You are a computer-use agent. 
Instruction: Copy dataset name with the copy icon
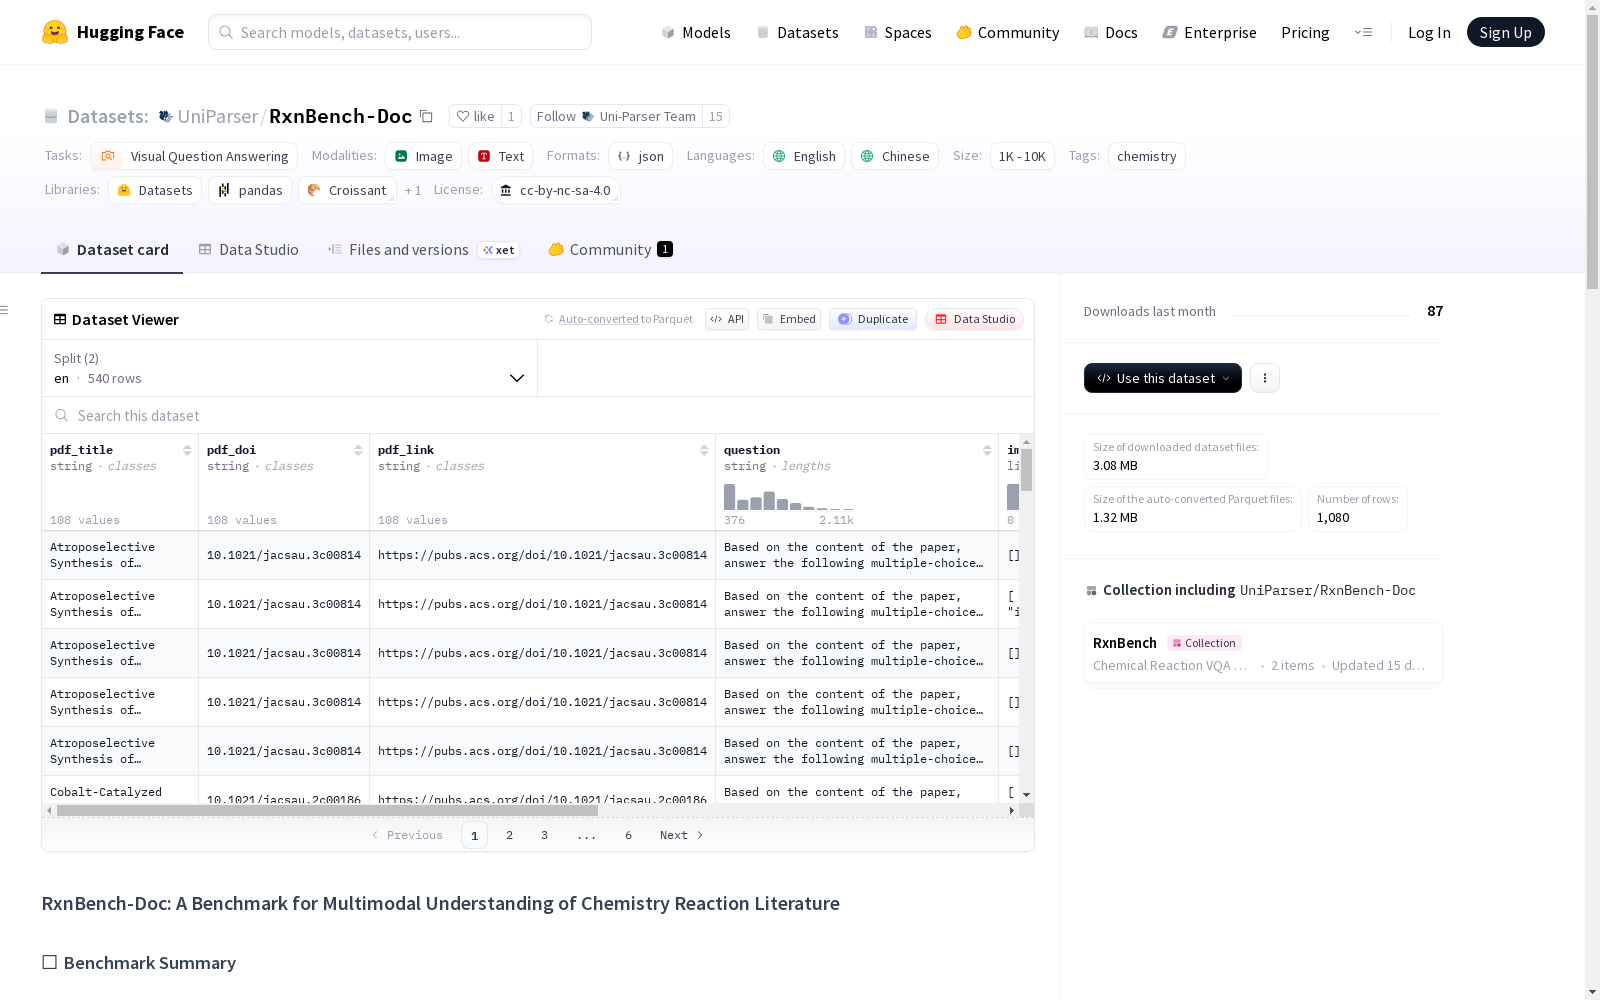(426, 116)
